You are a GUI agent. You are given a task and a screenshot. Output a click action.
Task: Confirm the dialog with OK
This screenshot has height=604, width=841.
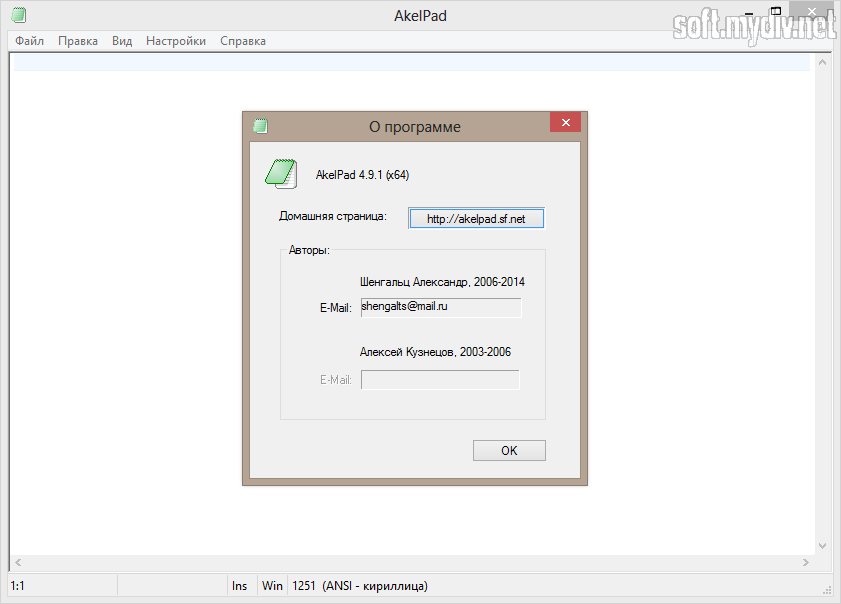[x=509, y=451]
